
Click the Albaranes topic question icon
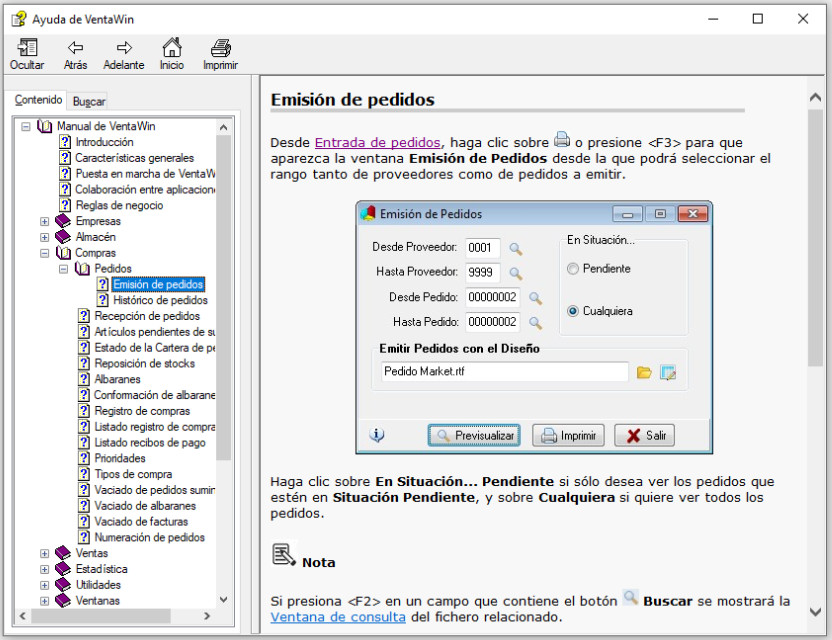[84, 379]
